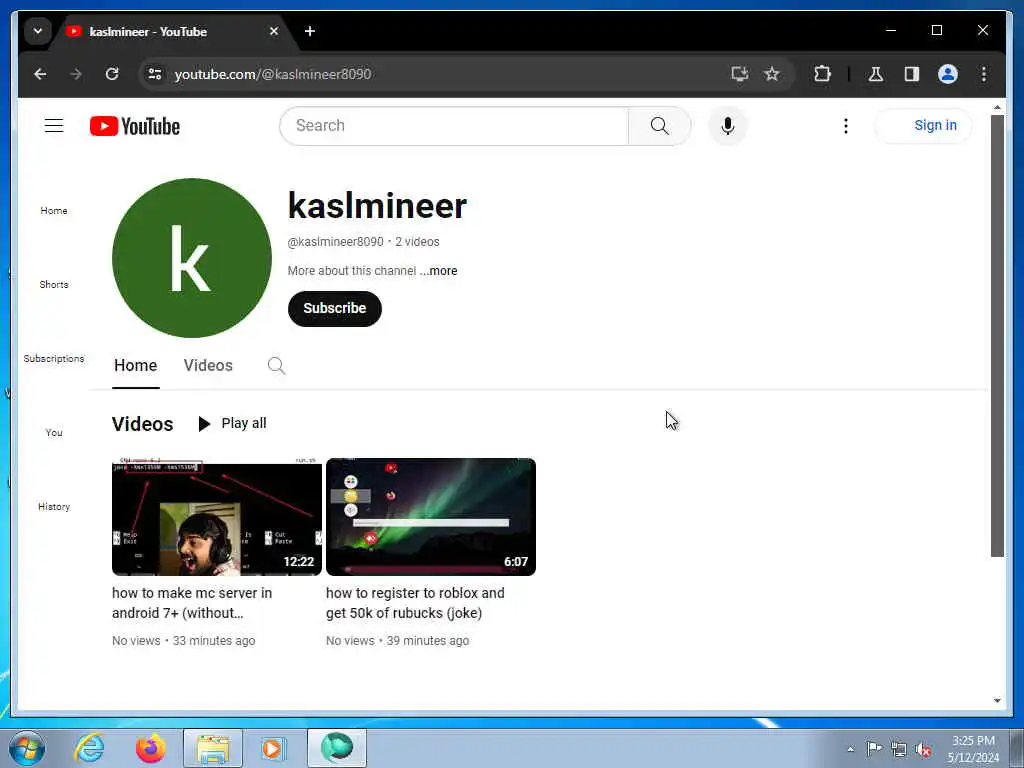The height and width of the screenshot is (768, 1024).
Task: Bookmark this page with the star icon
Action: pyautogui.click(x=772, y=74)
